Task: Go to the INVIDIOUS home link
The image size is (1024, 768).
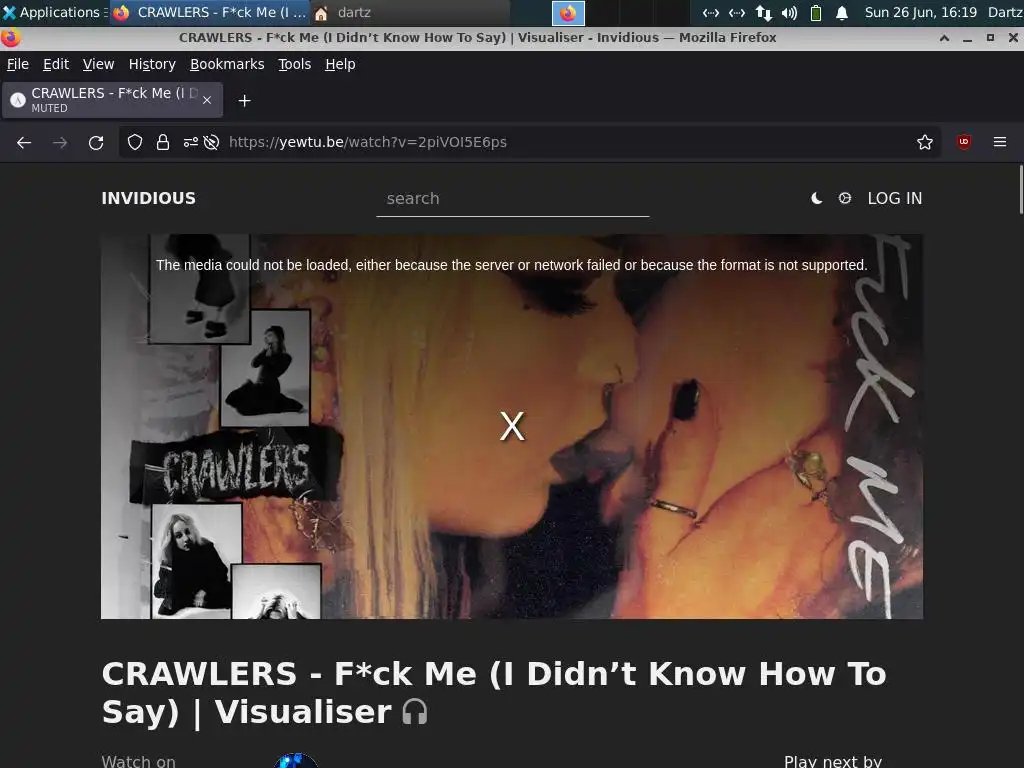Action: [148, 199]
